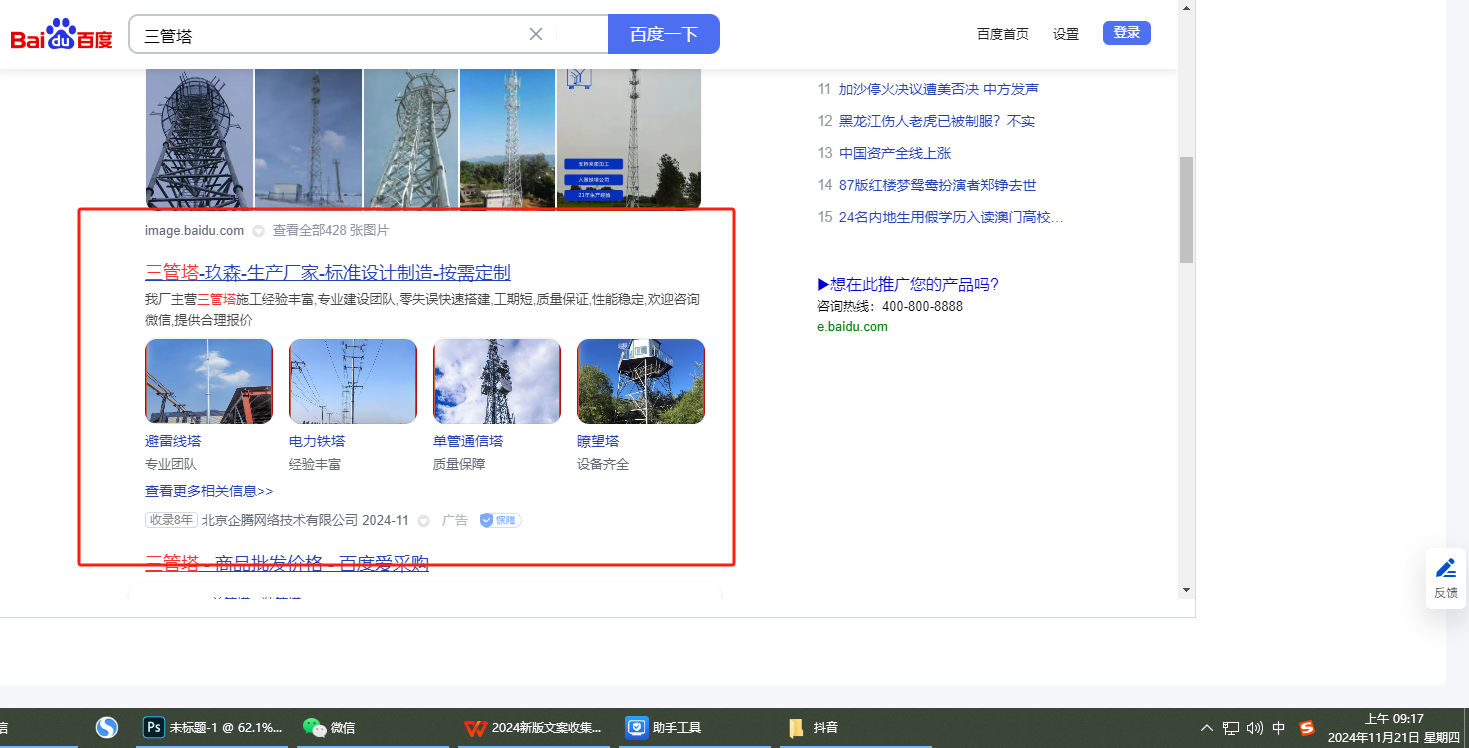Open the Sogou browser icon in the taskbar
Image resolution: width=1469 pixels, height=748 pixels.
(x=107, y=728)
